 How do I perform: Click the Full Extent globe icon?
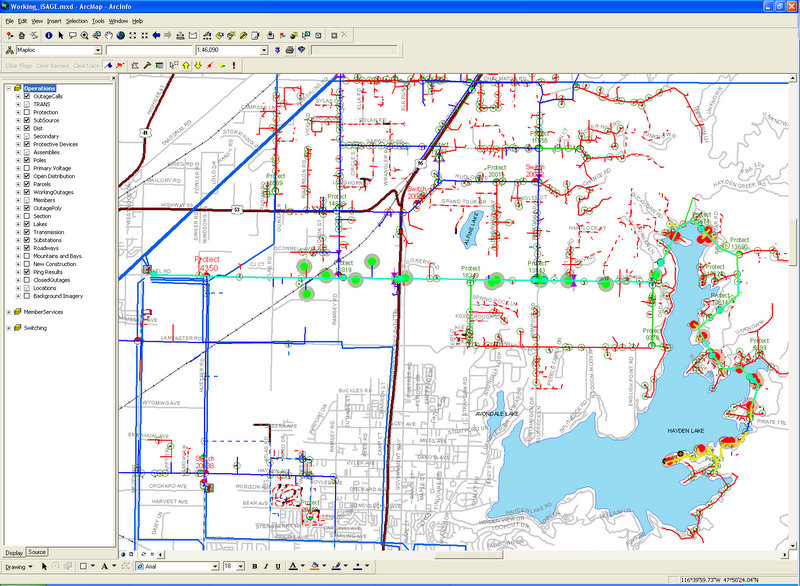pos(120,35)
